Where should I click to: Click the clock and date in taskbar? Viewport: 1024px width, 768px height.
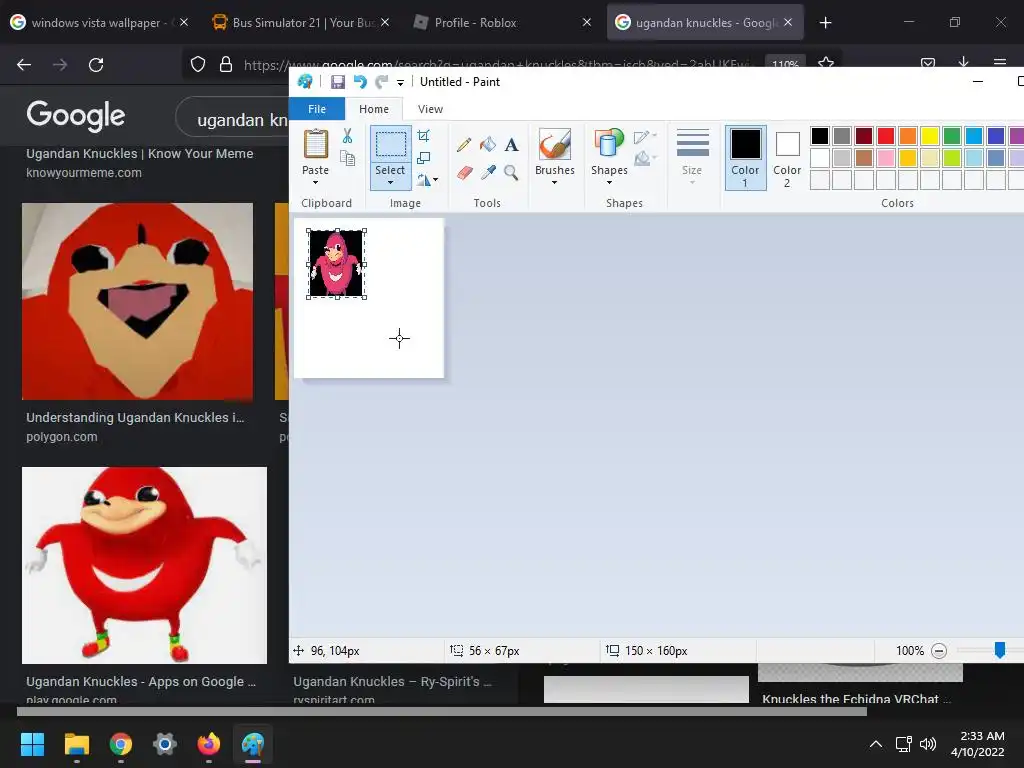click(980, 744)
